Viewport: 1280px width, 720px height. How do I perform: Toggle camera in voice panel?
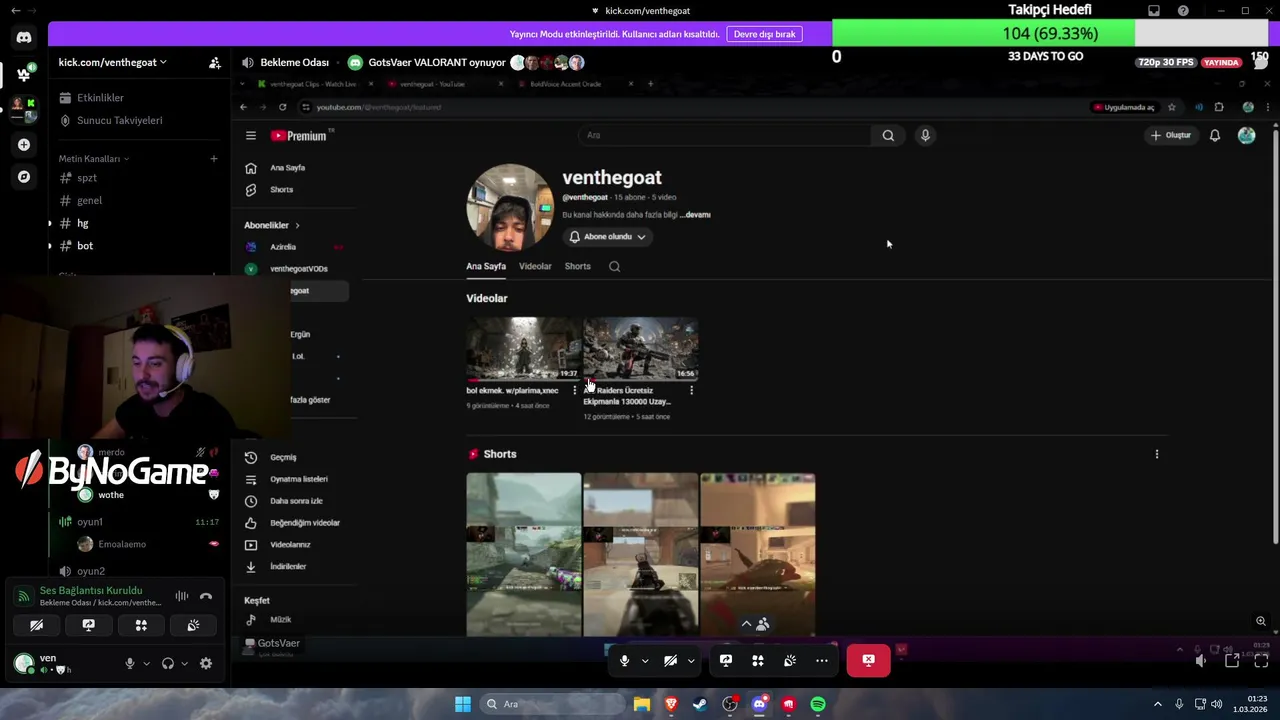pyautogui.click(x=36, y=625)
